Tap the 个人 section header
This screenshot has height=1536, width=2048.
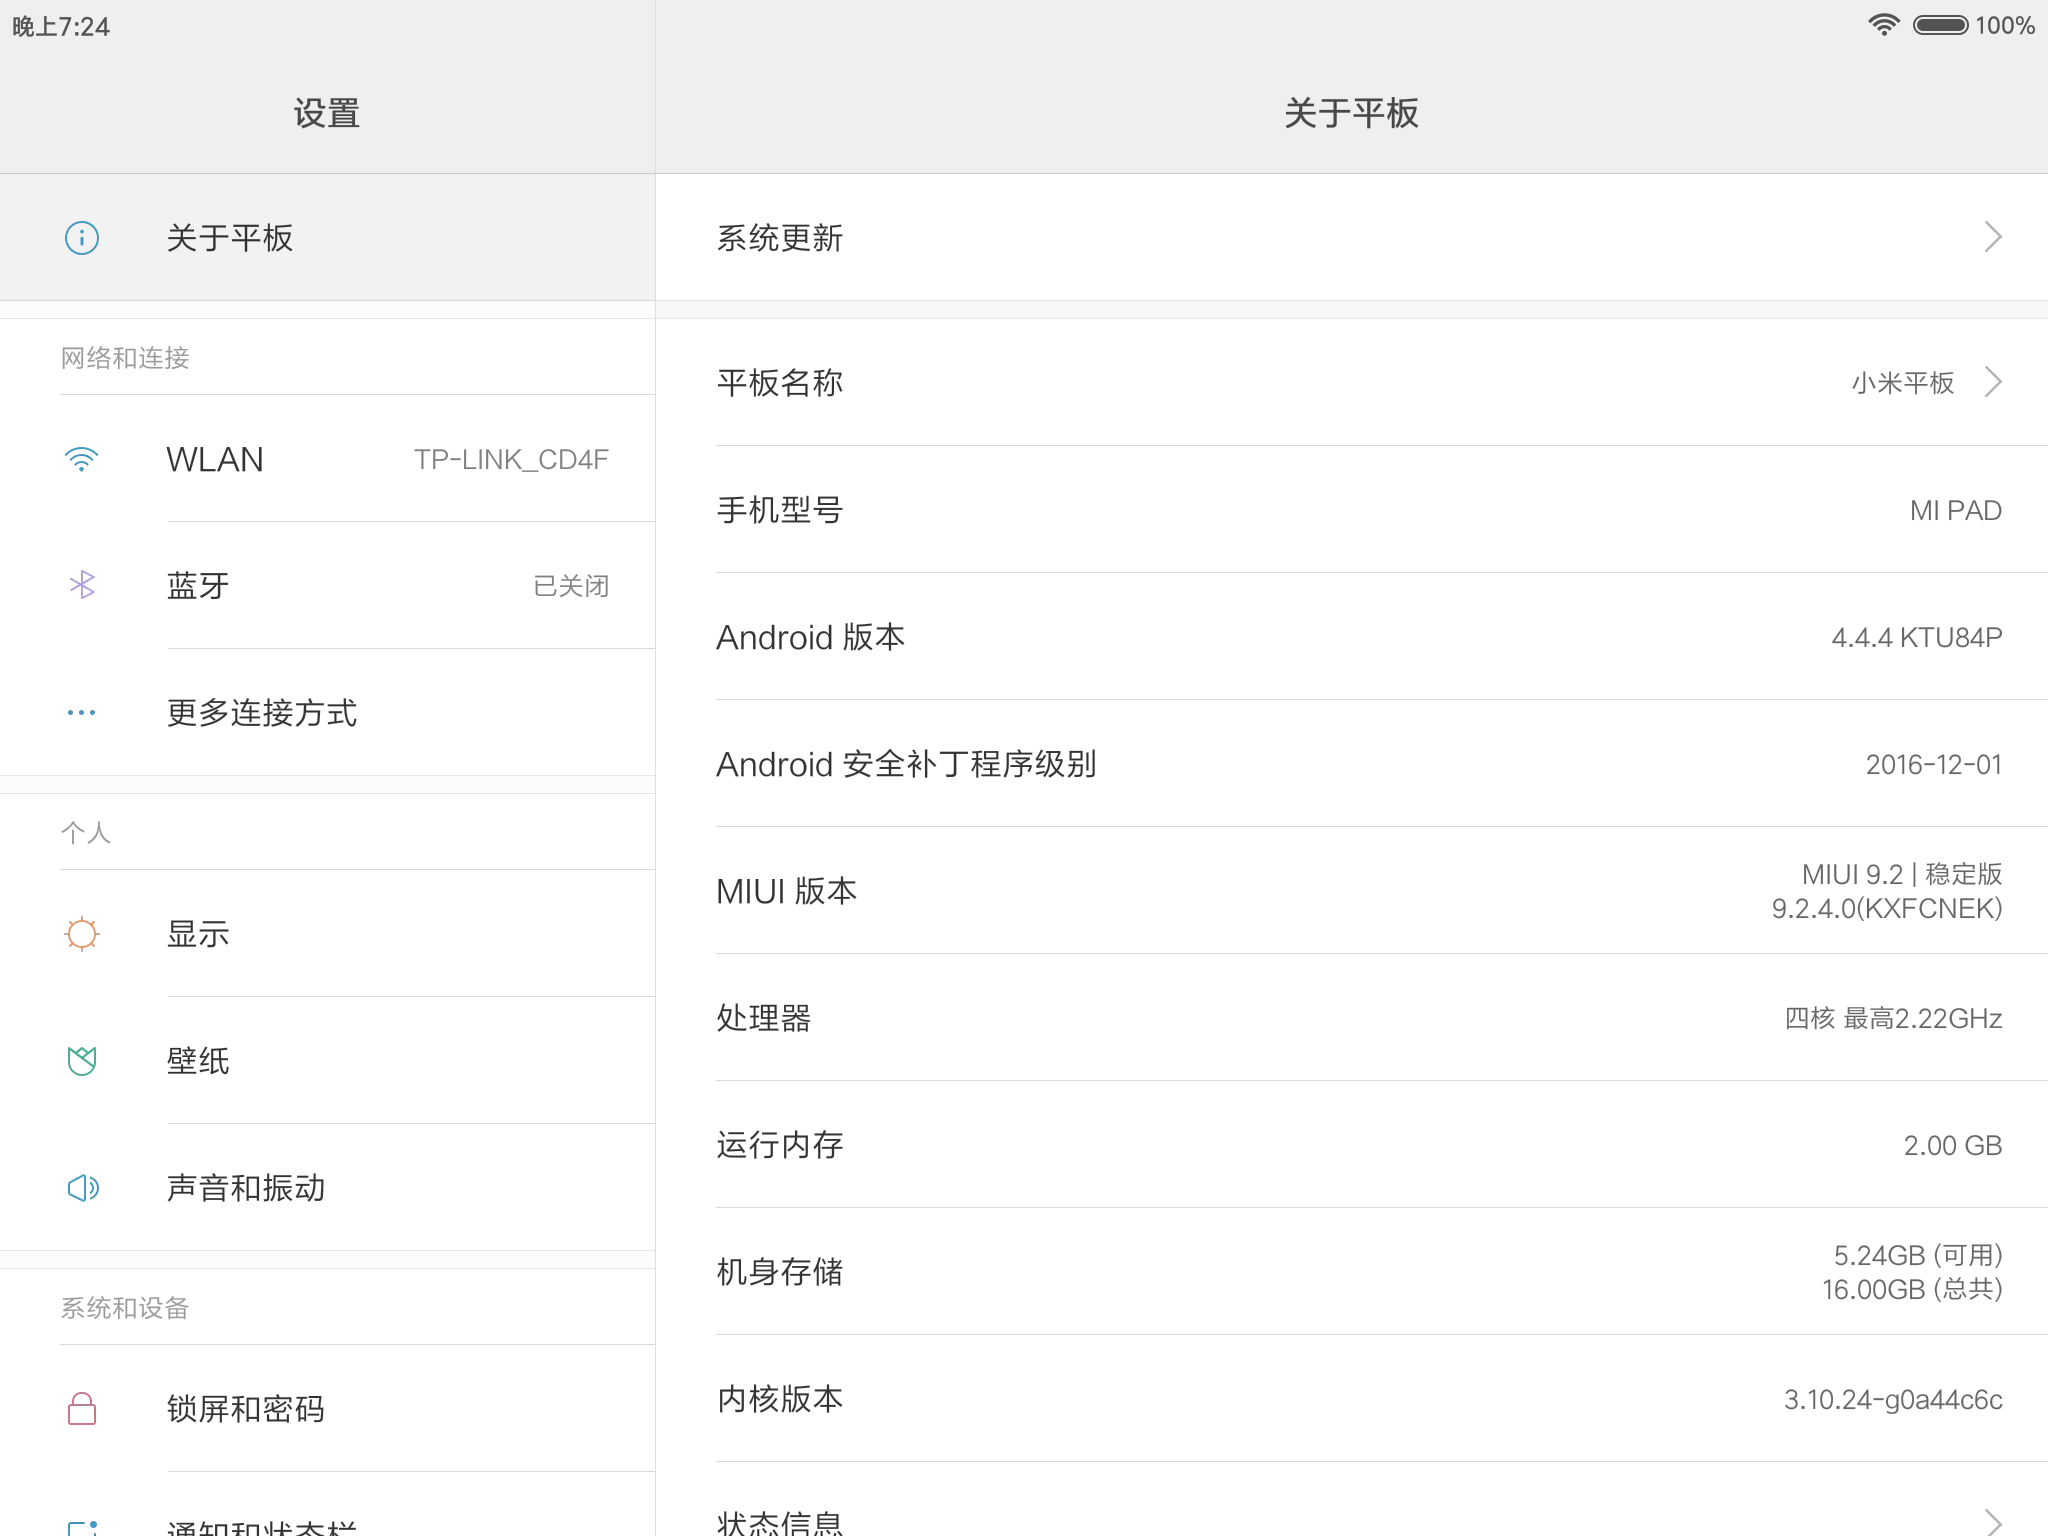(x=86, y=832)
